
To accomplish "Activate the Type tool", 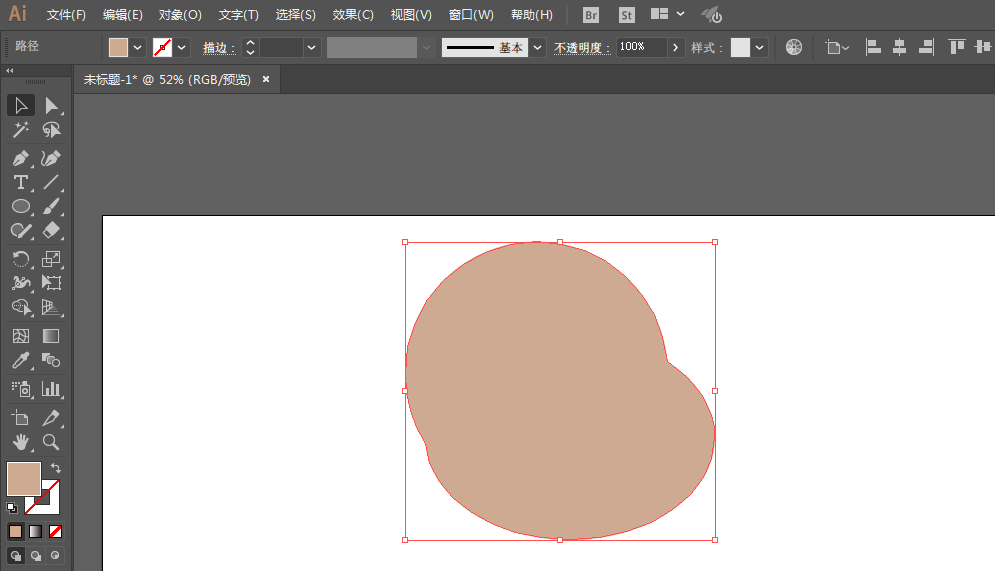I will (20, 182).
